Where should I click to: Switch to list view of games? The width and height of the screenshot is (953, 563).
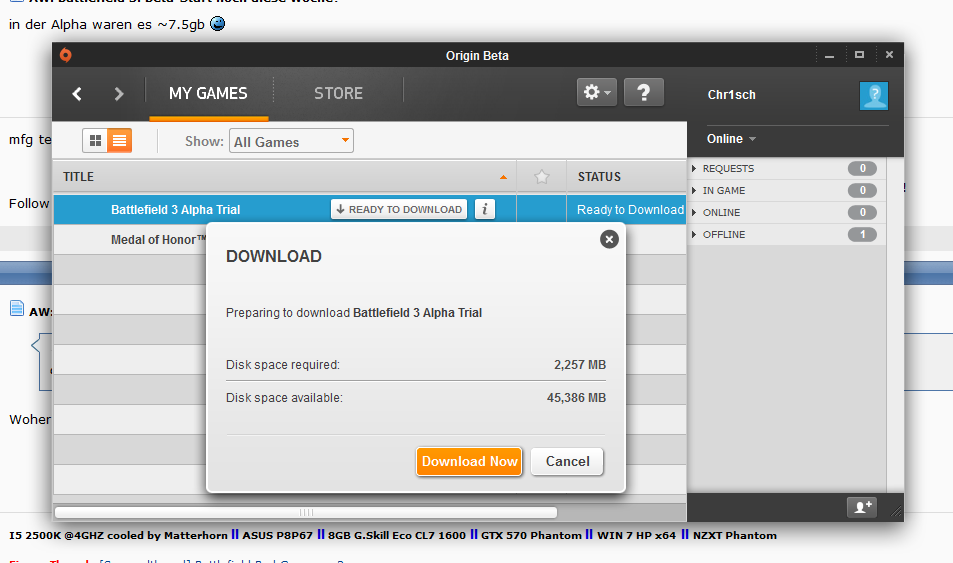pos(120,141)
